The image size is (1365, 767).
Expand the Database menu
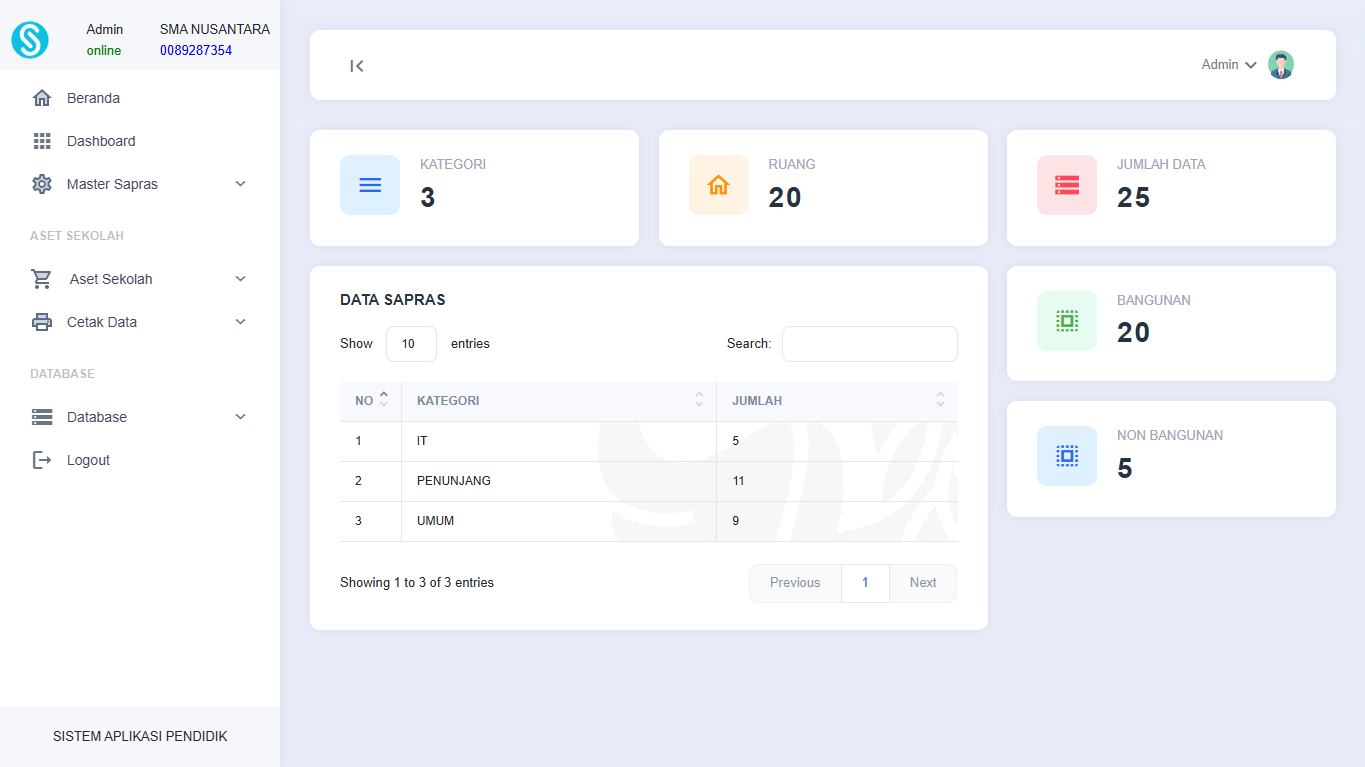point(140,417)
